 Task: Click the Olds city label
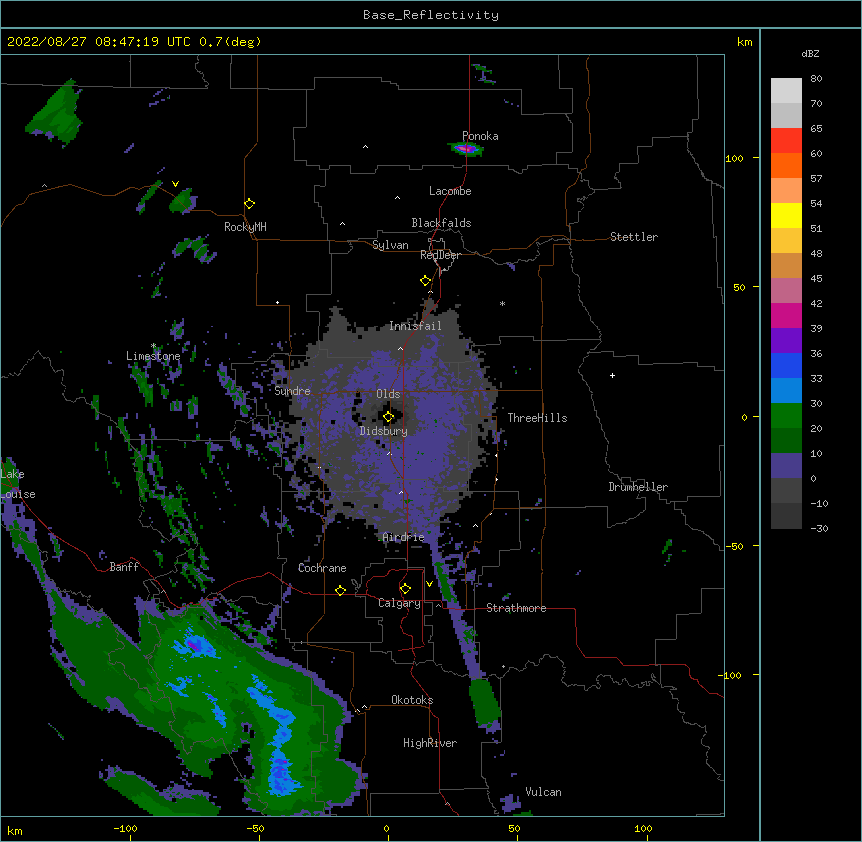click(388, 394)
